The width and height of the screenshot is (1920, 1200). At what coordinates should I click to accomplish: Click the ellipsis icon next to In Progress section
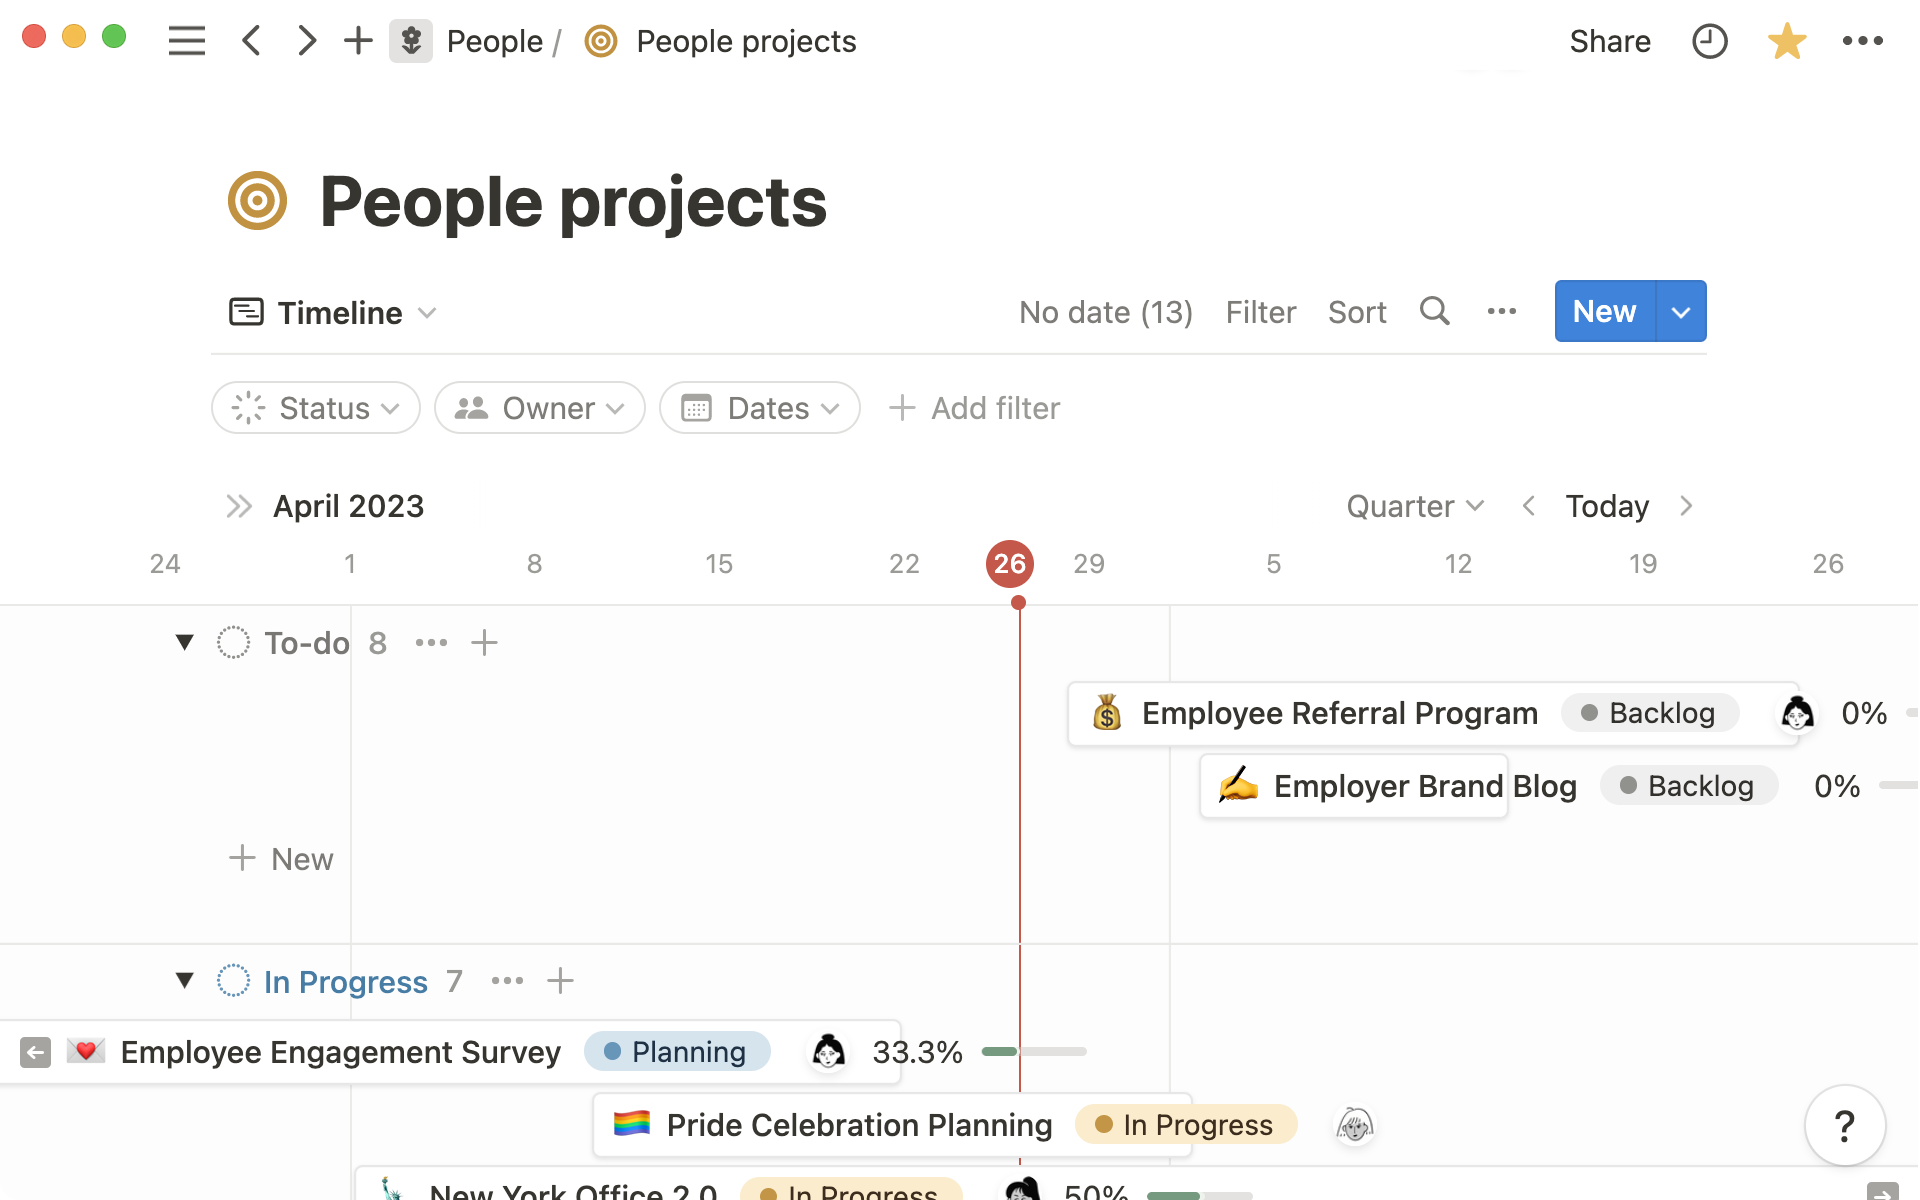tap(506, 982)
